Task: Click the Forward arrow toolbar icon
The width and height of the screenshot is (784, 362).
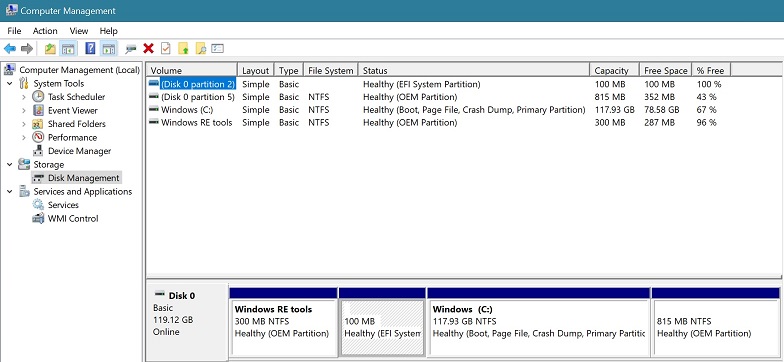Action: [27, 48]
